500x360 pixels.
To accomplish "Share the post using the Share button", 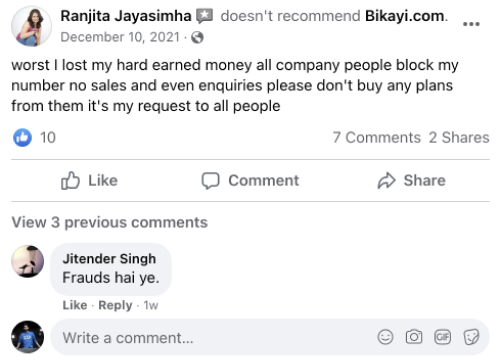I will click(x=411, y=181).
